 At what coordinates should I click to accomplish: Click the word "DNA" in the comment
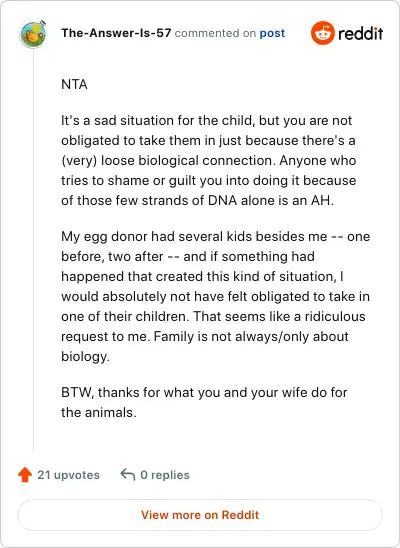pyautogui.click(x=222, y=201)
